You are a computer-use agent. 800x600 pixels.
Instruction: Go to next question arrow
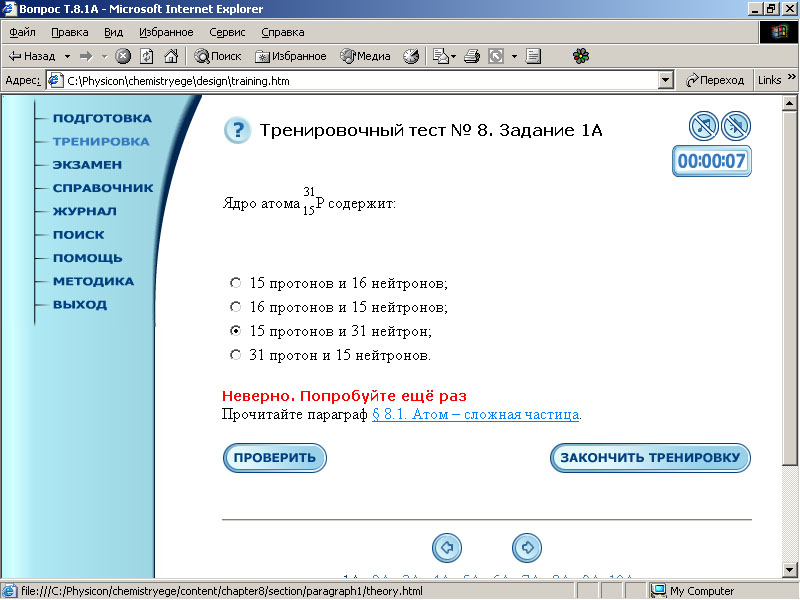[527, 548]
